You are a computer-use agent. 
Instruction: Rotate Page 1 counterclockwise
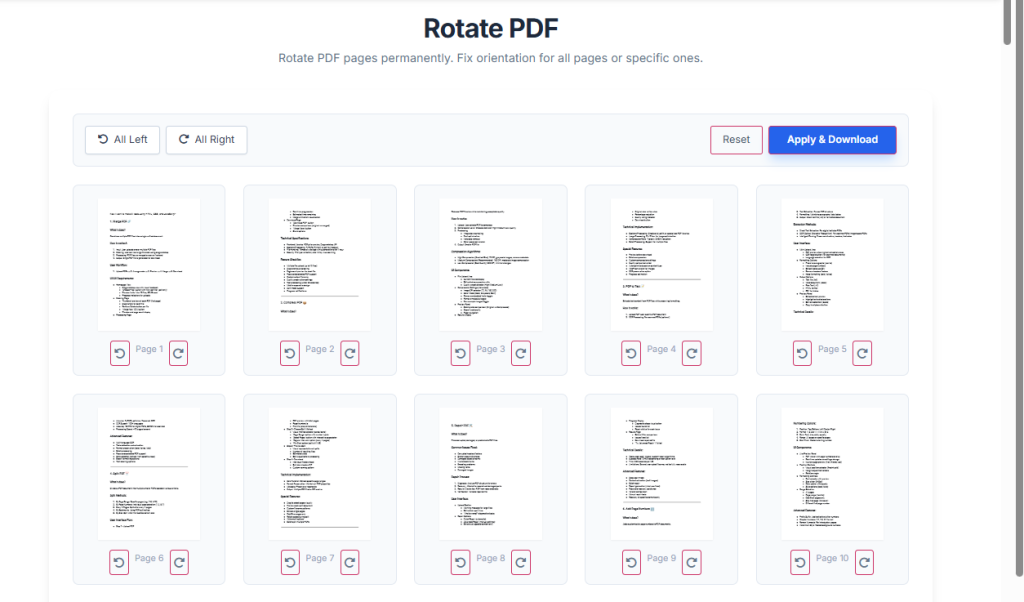[x=119, y=353]
